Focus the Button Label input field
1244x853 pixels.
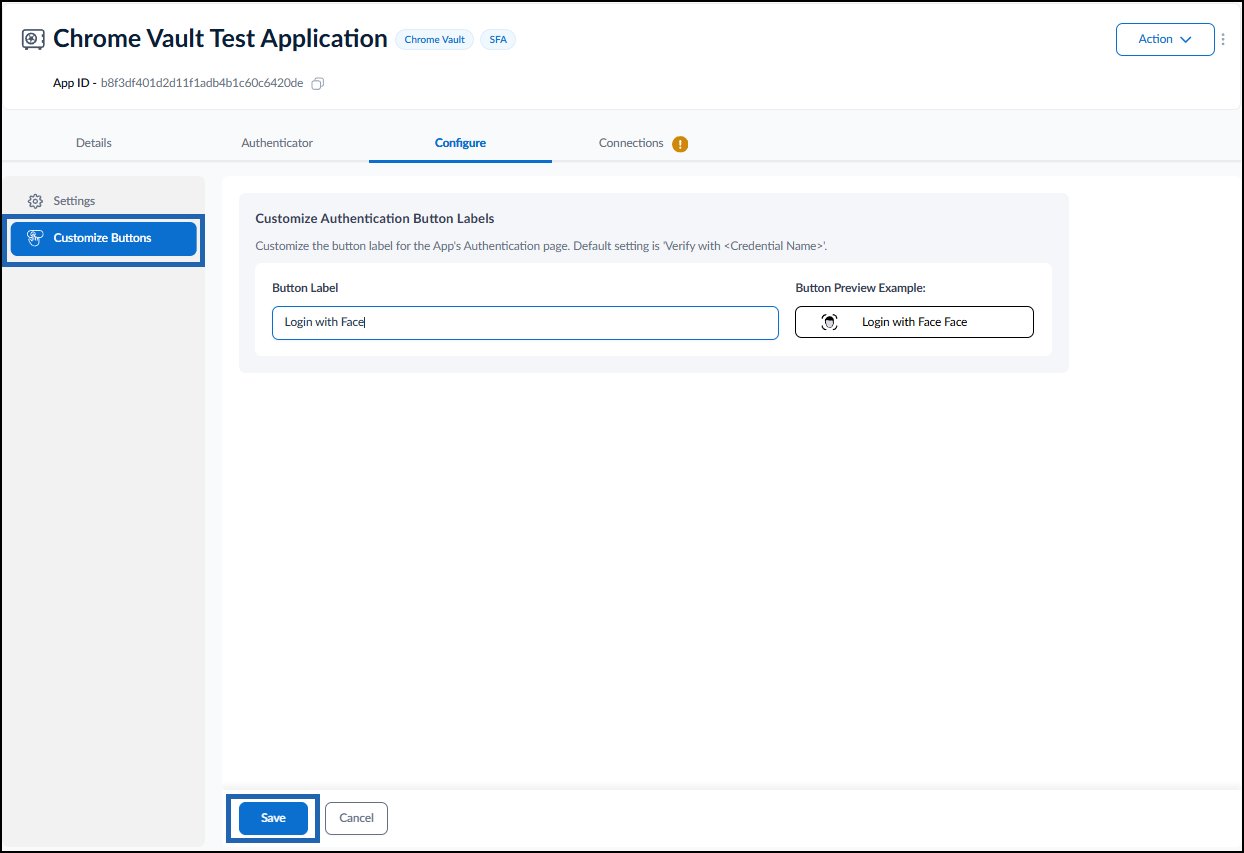525,323
